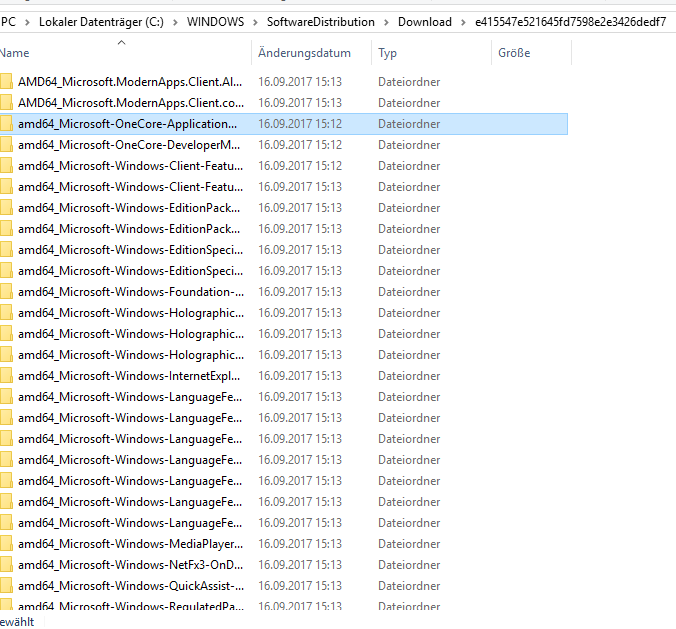
Task: Open dropdown chevron after SoftwareDistribution breadcrumb
Action: coord(386,22)
